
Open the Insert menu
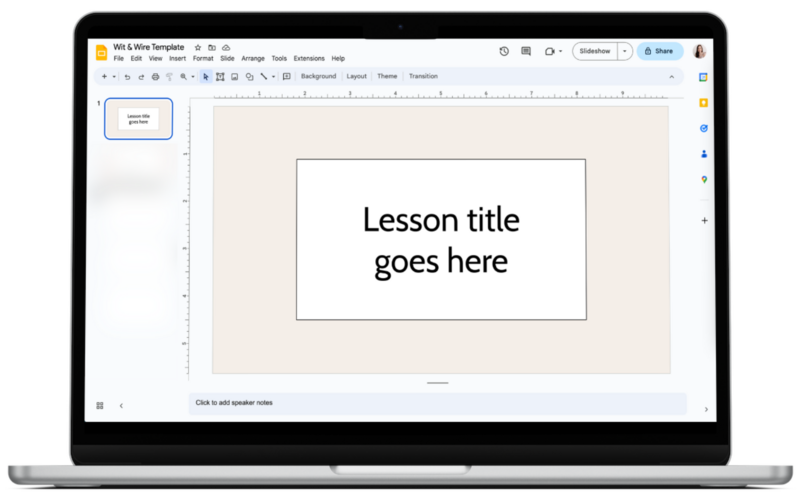click(x=178, y=58)
